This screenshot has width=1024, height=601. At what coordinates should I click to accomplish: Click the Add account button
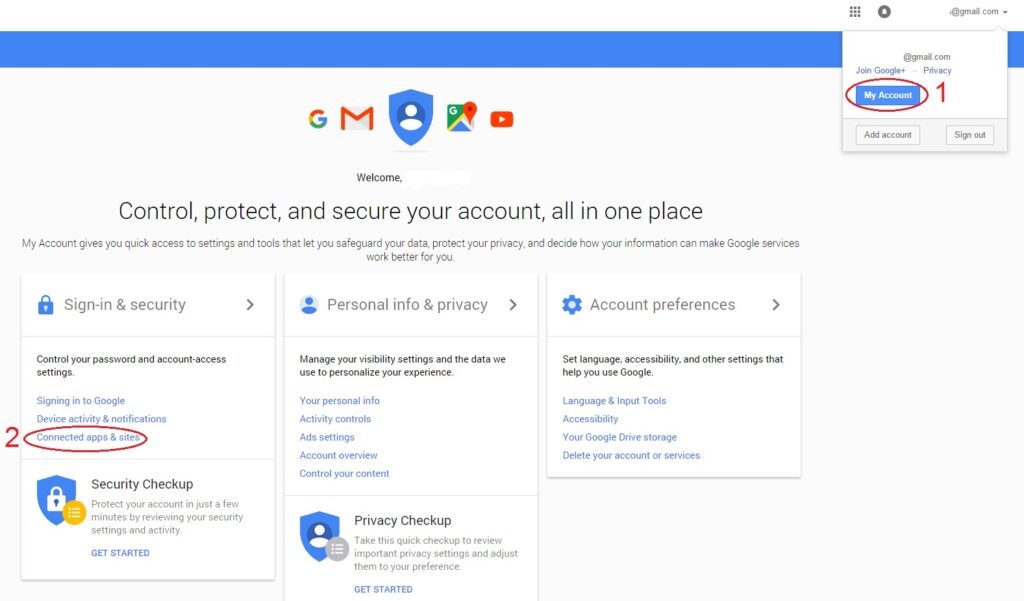point(886,134)
